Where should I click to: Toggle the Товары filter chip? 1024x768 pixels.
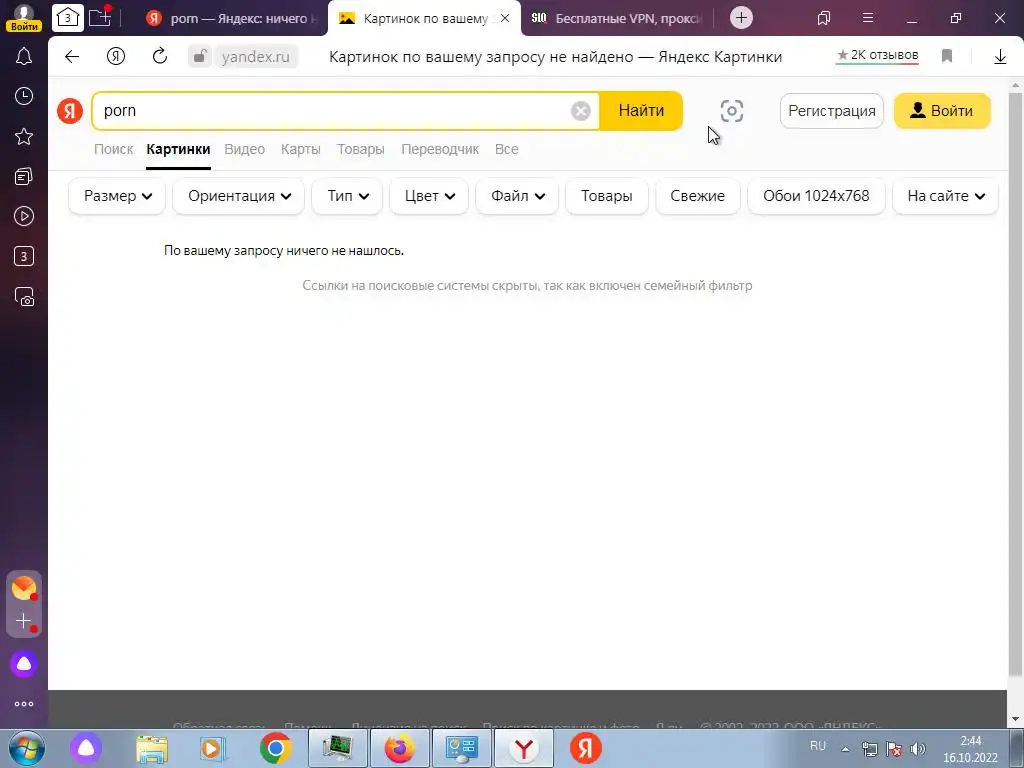[607, 196]
